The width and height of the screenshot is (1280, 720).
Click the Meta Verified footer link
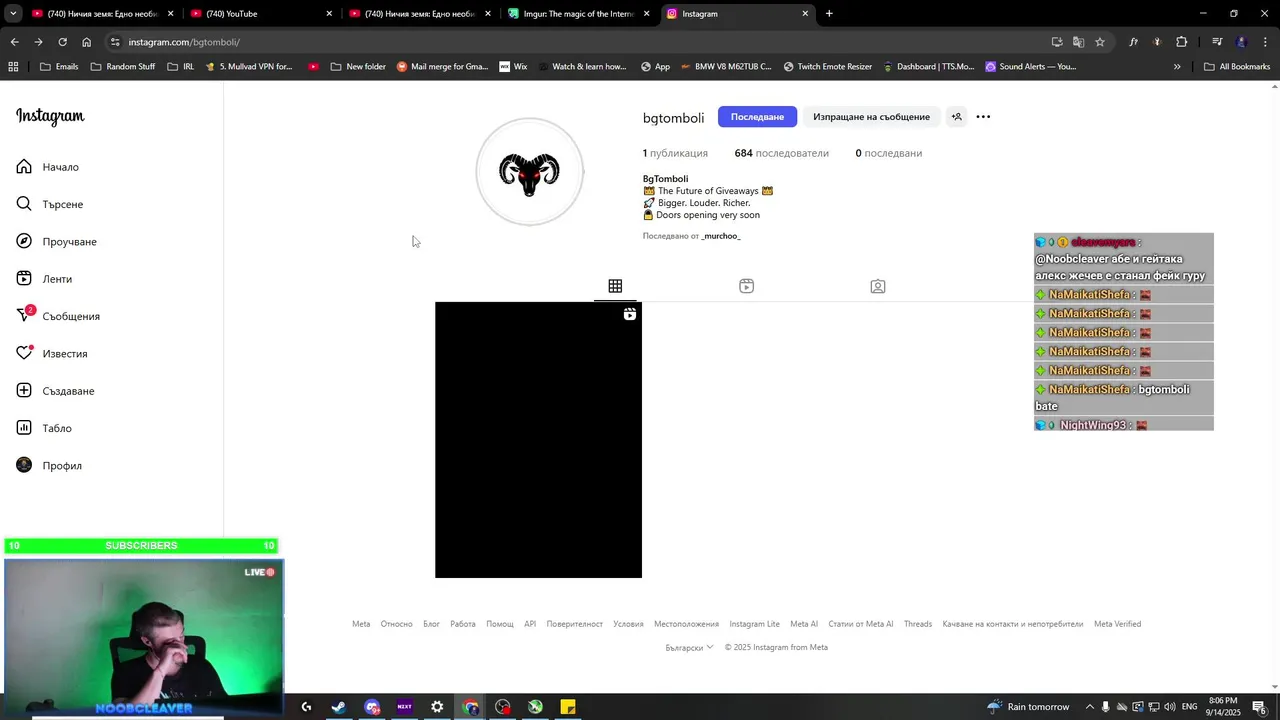pos(1117,624)
